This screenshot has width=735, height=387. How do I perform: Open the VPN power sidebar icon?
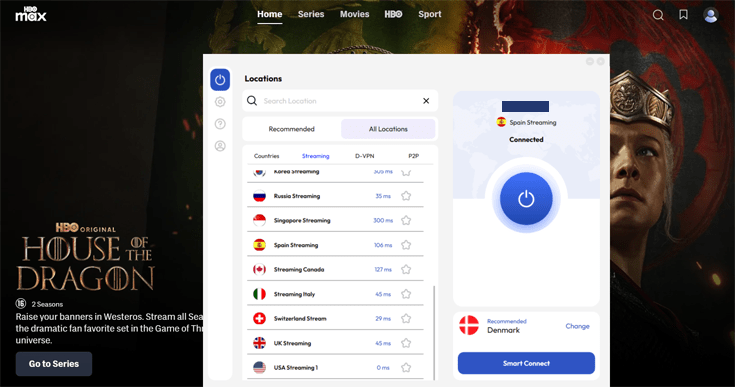220,80
